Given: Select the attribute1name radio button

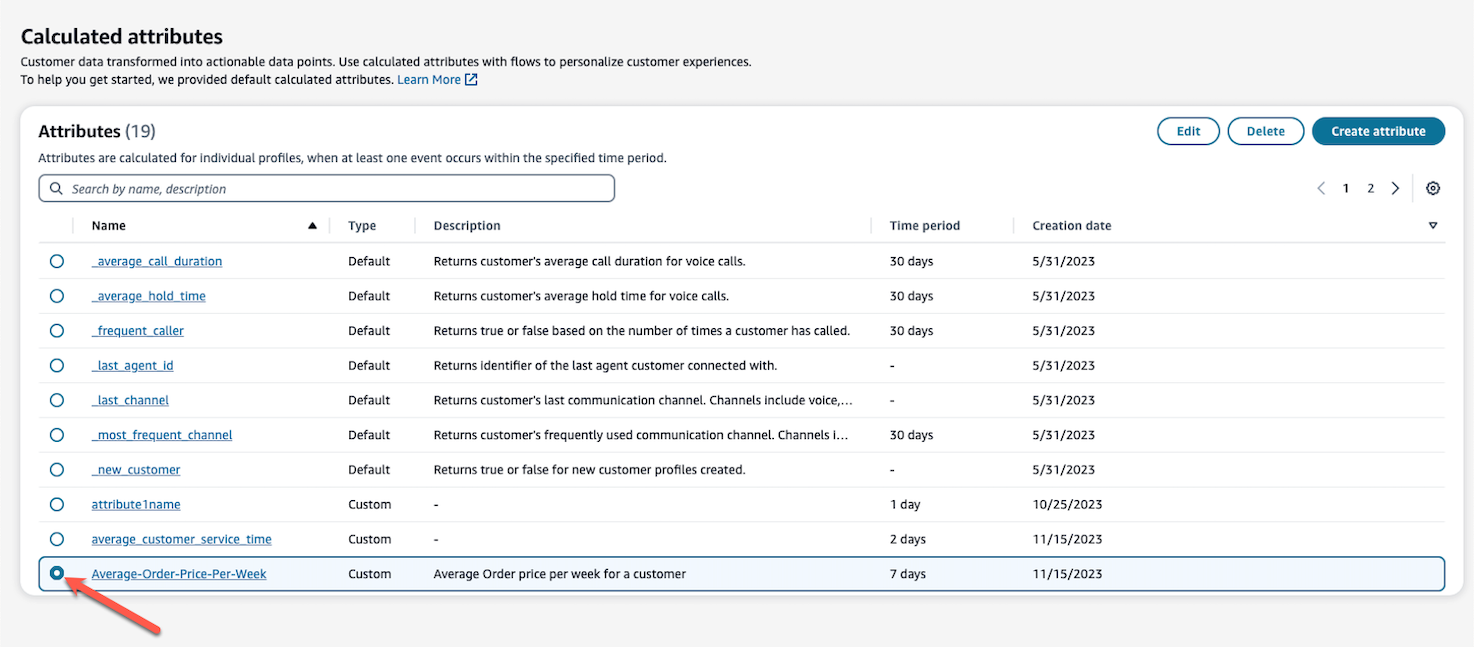Looking at the screenshot, I should coord(57,505).
